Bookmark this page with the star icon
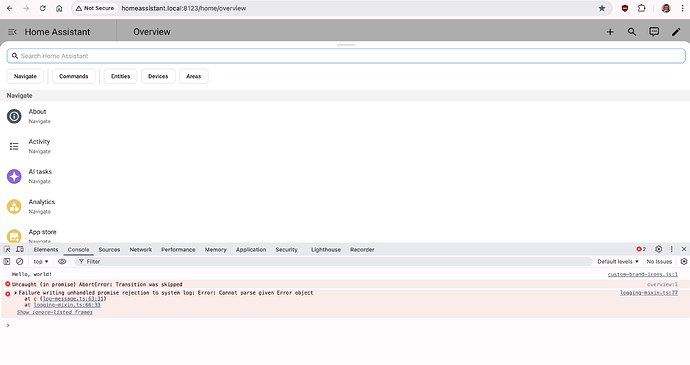 (602, 8)
